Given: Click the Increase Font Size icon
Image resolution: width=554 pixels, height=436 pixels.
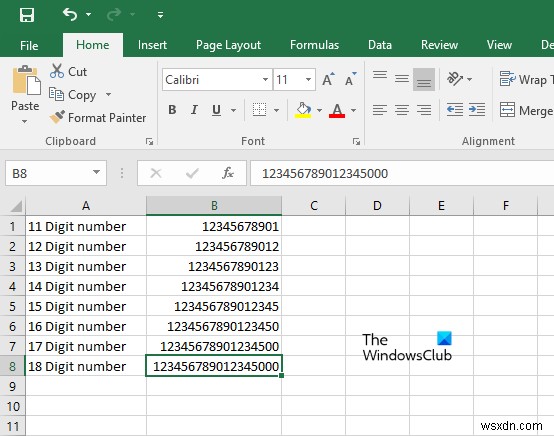Looking at the screenshot, I should tap(328, 79).
